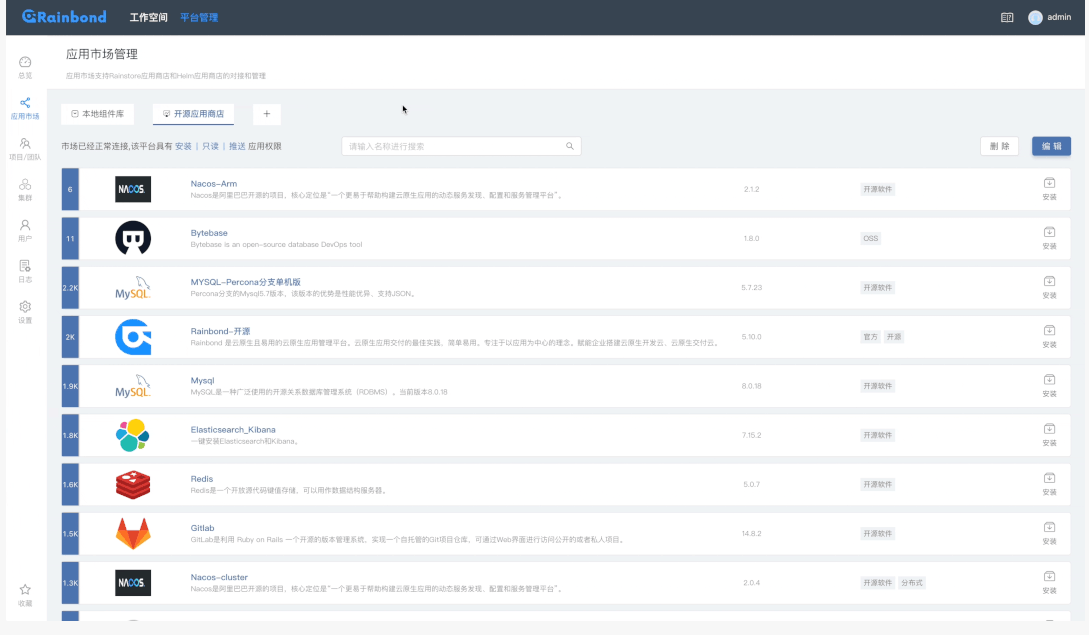Open the MYSQL-Percona分支单机版 link
The height and width of the screenshot is (635, 1089).
pyautogui.click(x=246, y=282)
